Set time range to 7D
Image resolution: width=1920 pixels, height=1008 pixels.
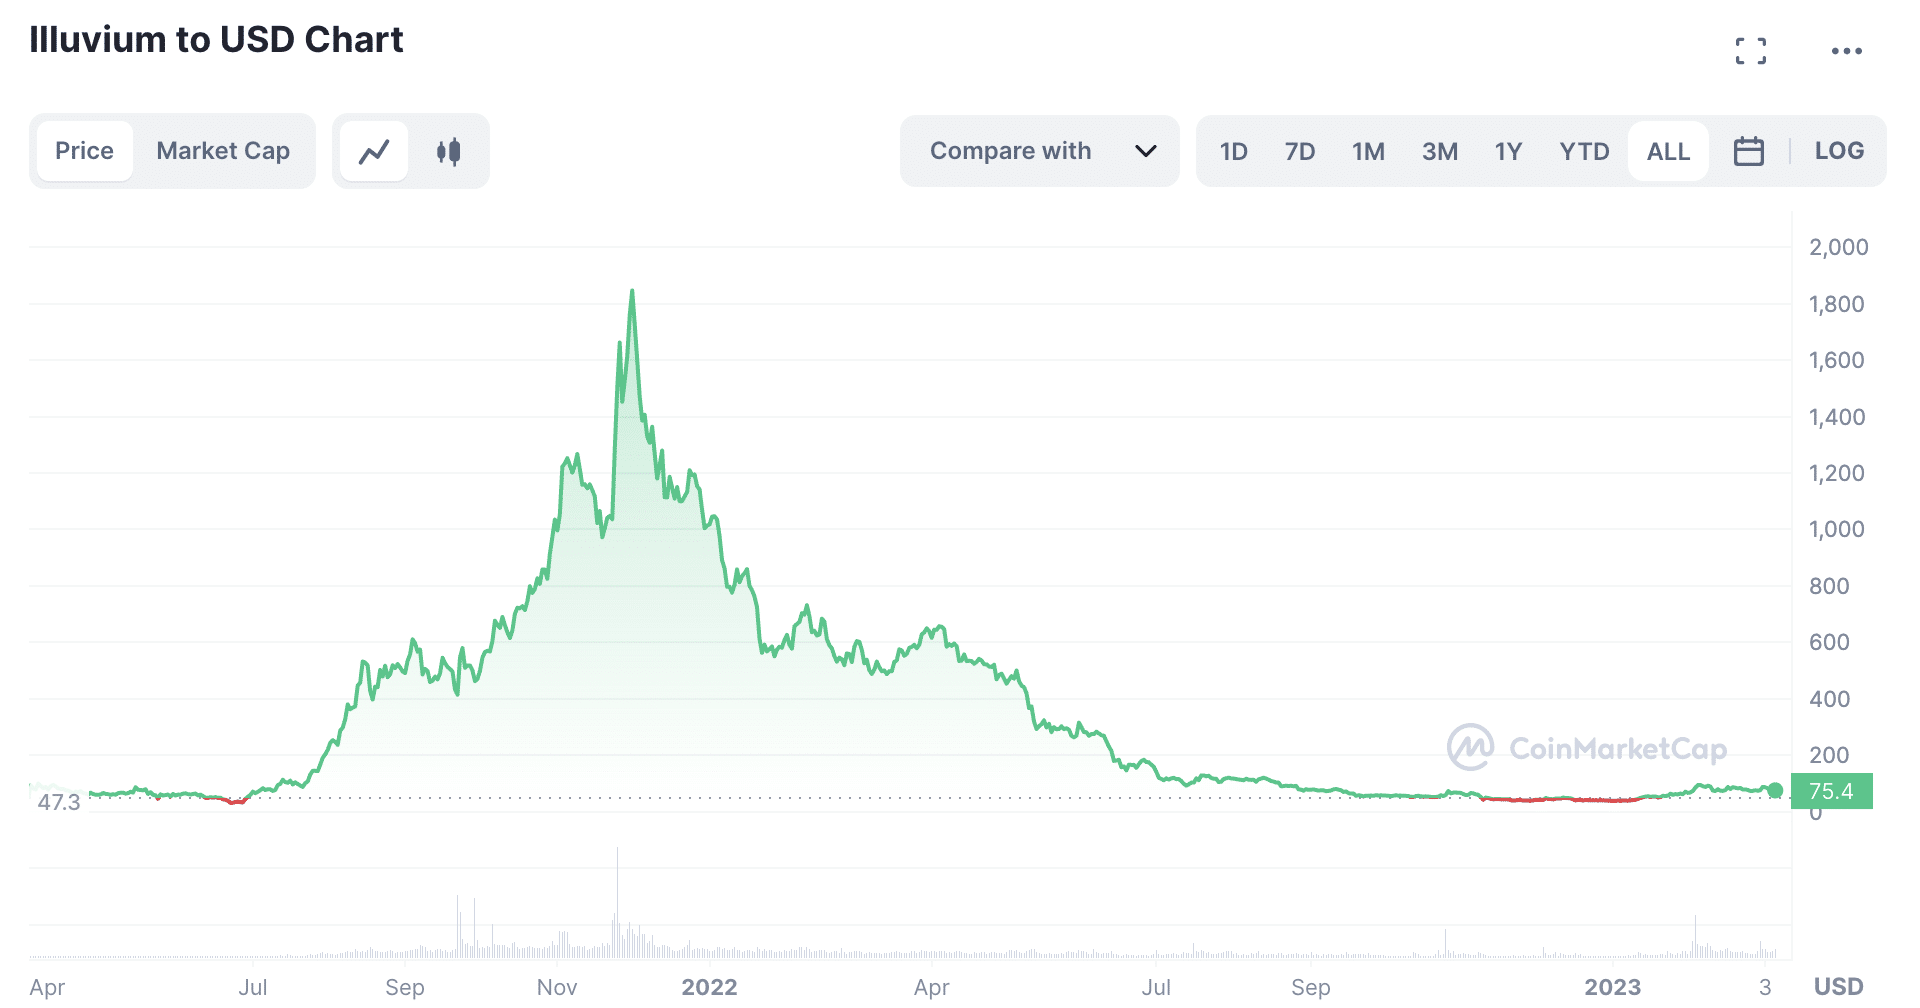click(1299, 151)
